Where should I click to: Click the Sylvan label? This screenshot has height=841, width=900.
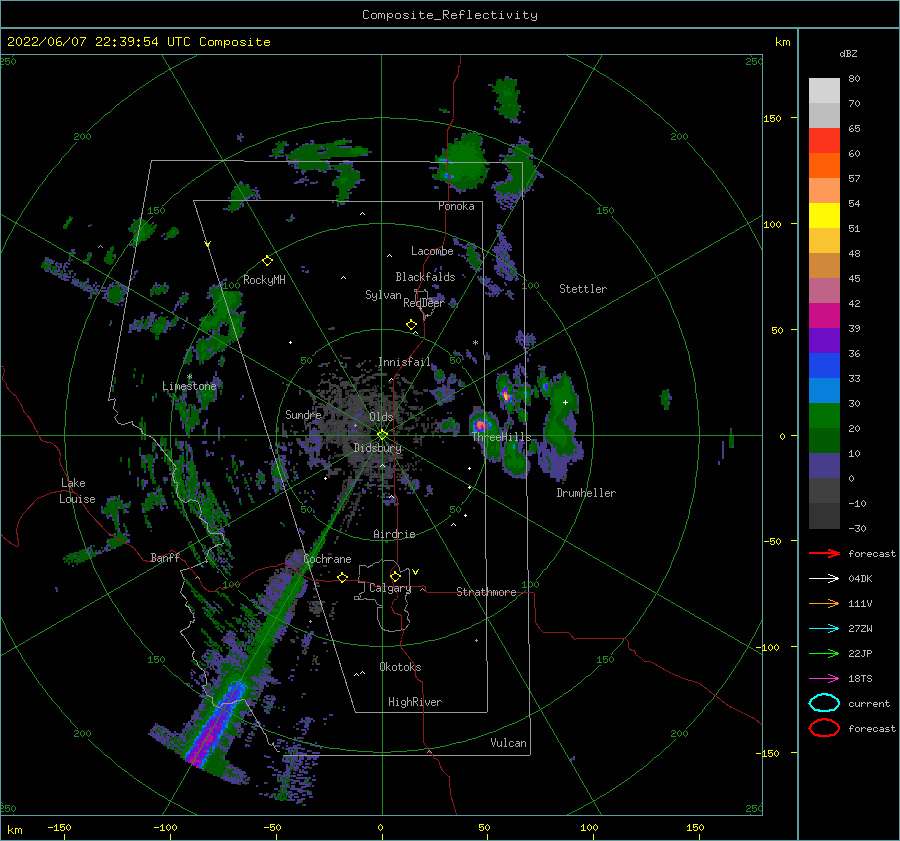point(383,295)
